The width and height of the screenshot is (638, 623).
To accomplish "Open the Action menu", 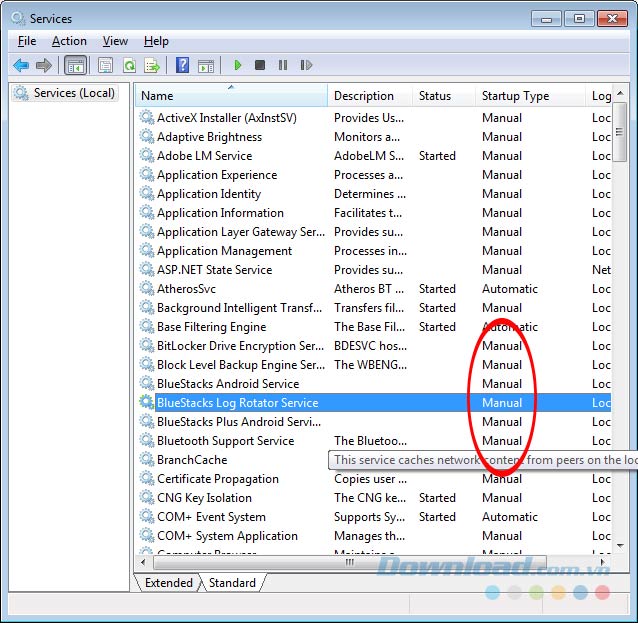I will [69, 41].
